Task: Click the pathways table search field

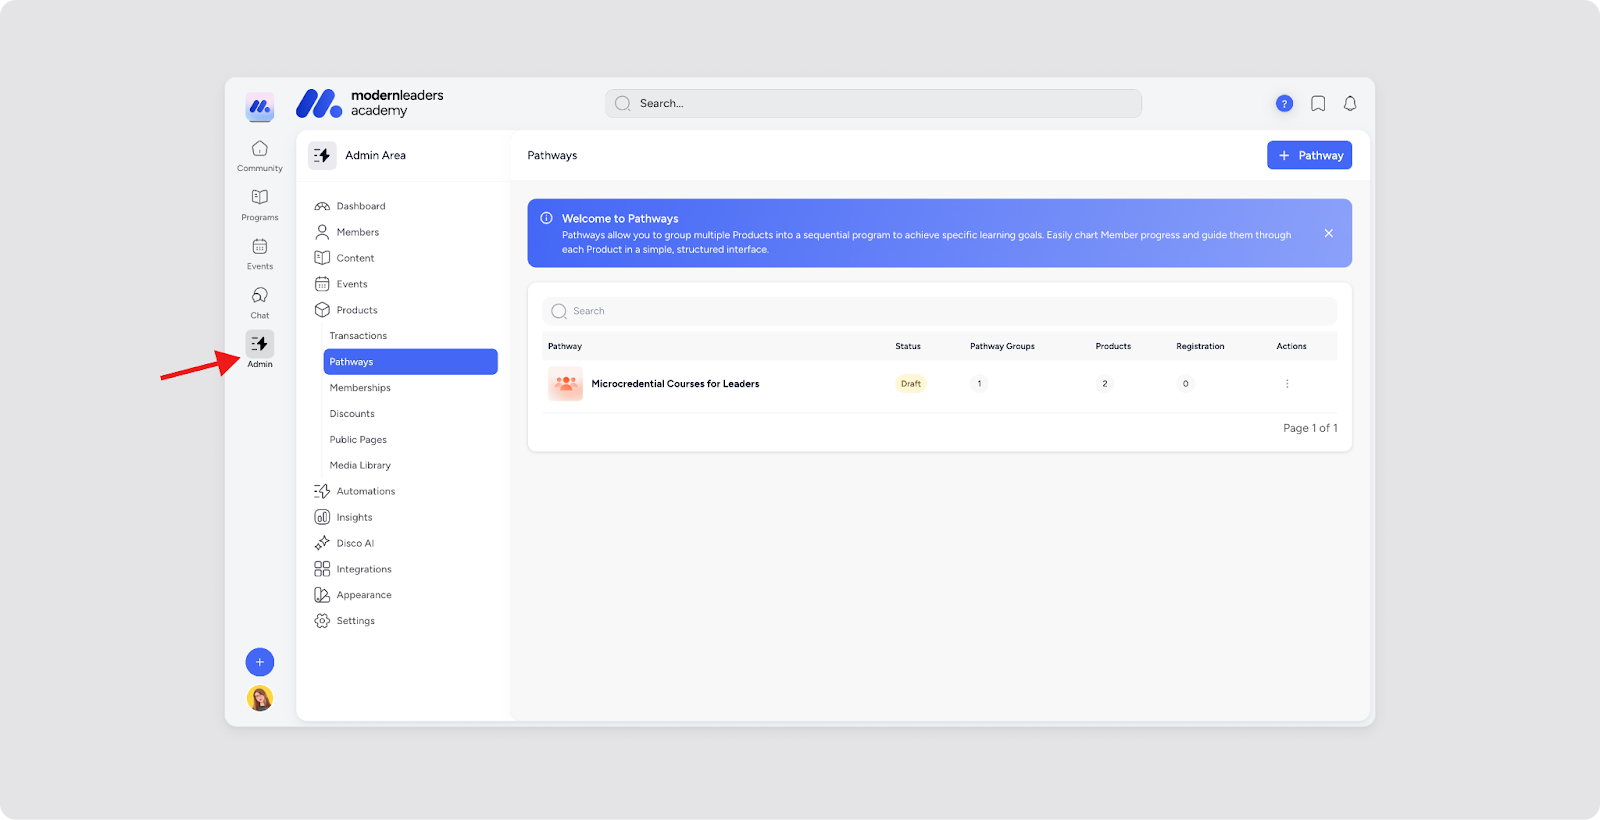Action: pyautogui.click(x=940, y=311)
